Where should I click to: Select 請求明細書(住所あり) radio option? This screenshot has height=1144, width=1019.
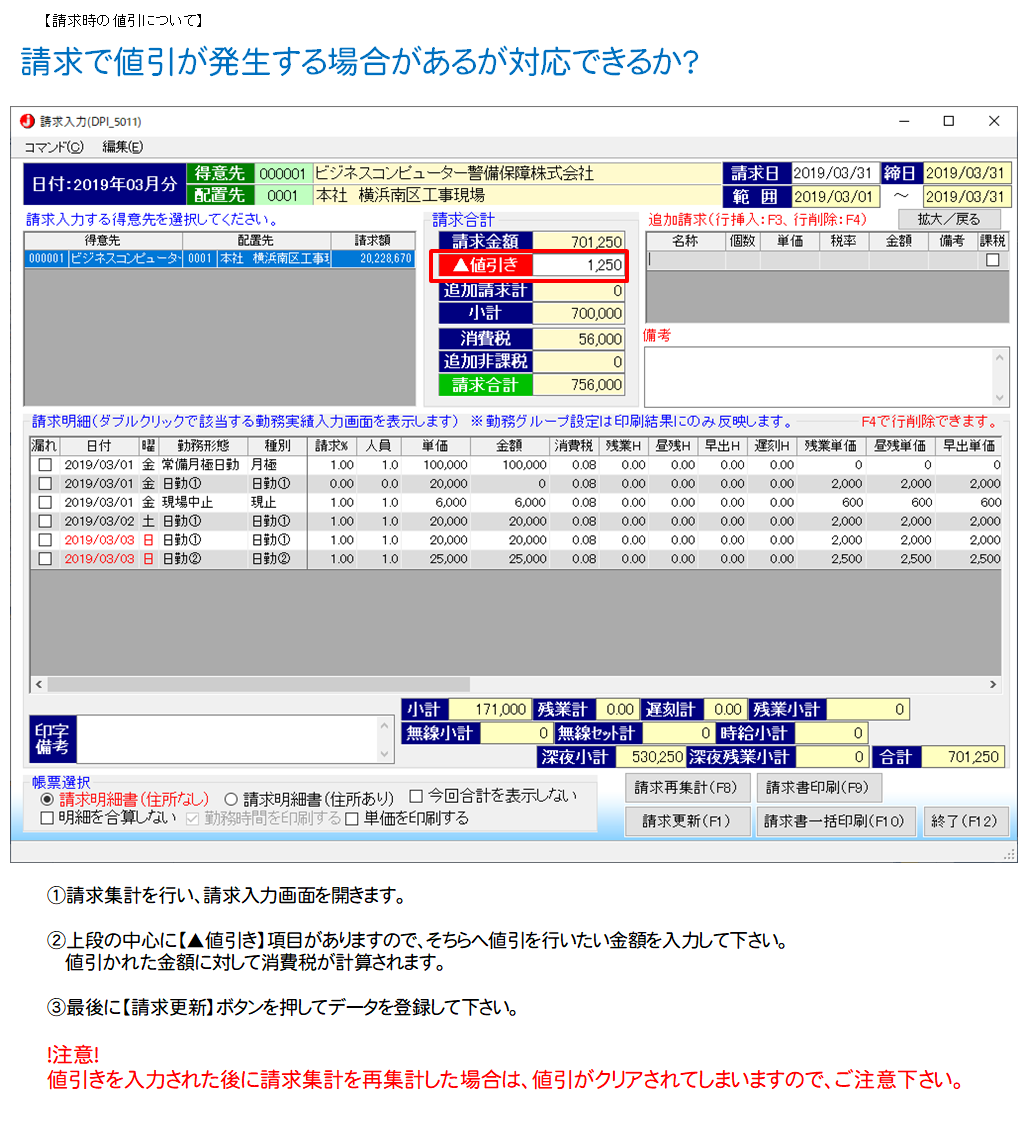point(231,799)
